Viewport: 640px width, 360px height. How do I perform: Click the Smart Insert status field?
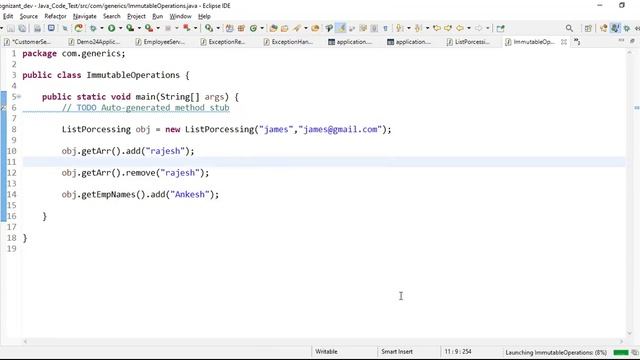point(397,351)
